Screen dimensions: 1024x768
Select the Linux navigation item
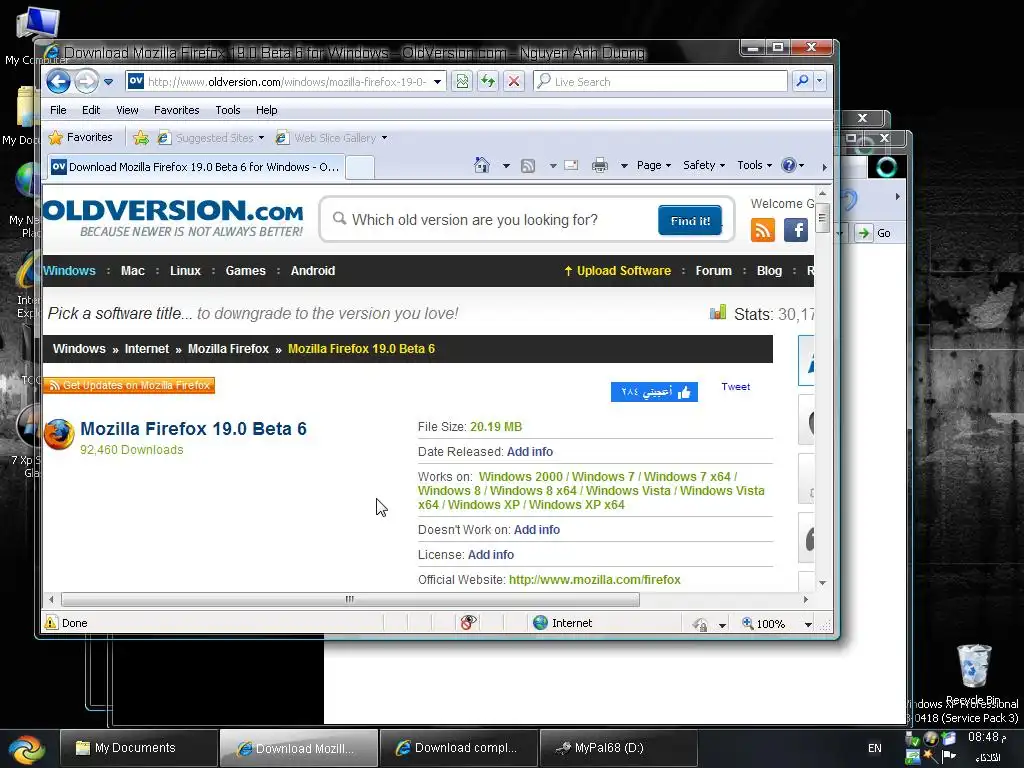[185, 270]
